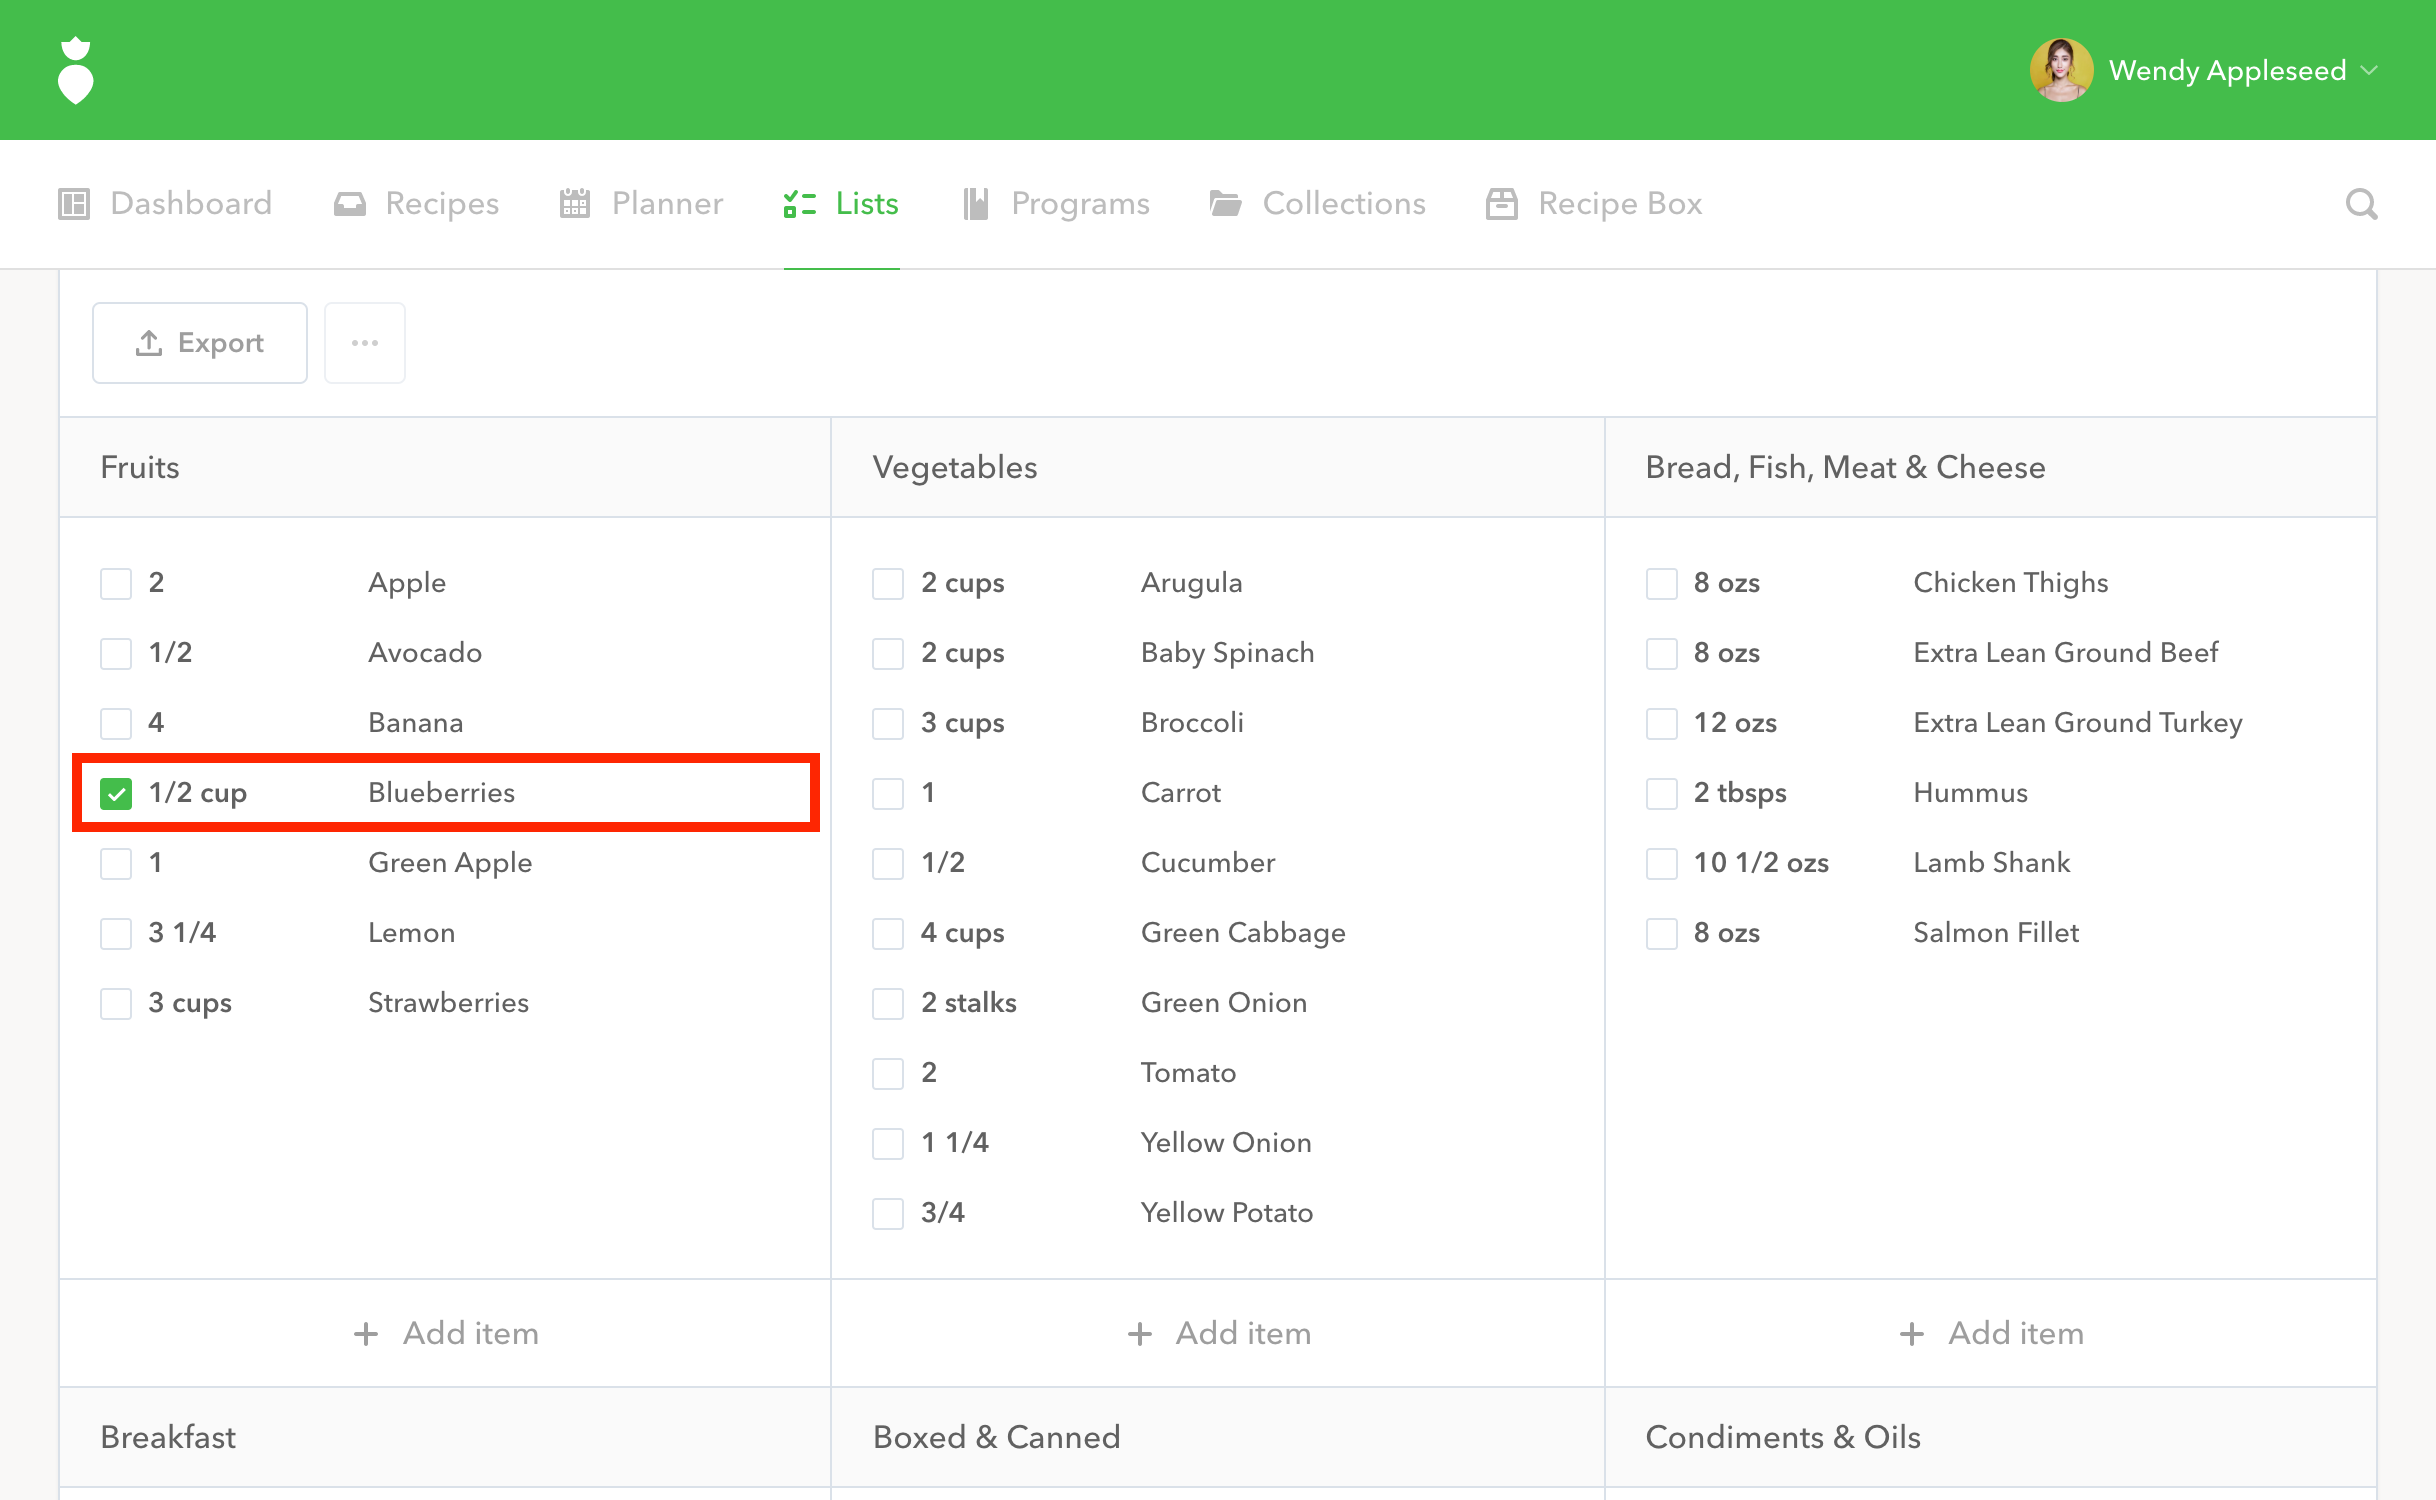Click the Recipe Box icon
Viewport: 2436px width, 1500px height.
[x=1501, y=204]
